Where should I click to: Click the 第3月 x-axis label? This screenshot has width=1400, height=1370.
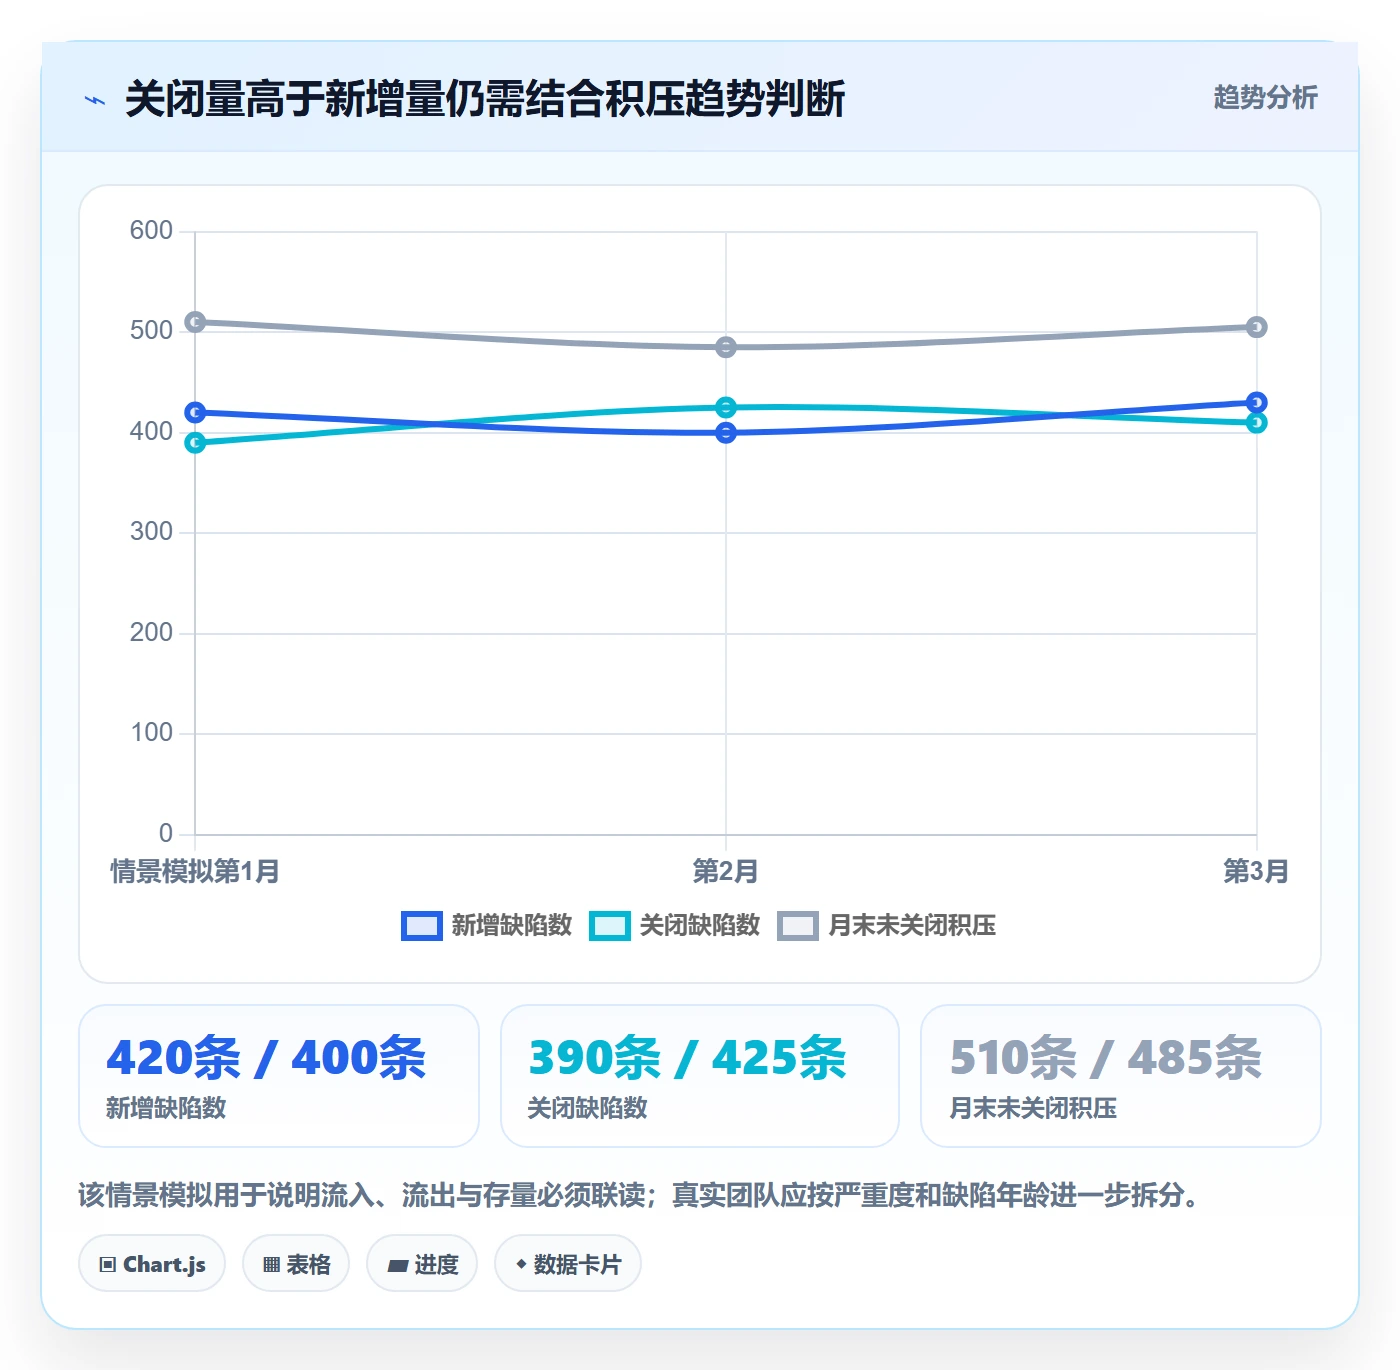(1256, 871)
